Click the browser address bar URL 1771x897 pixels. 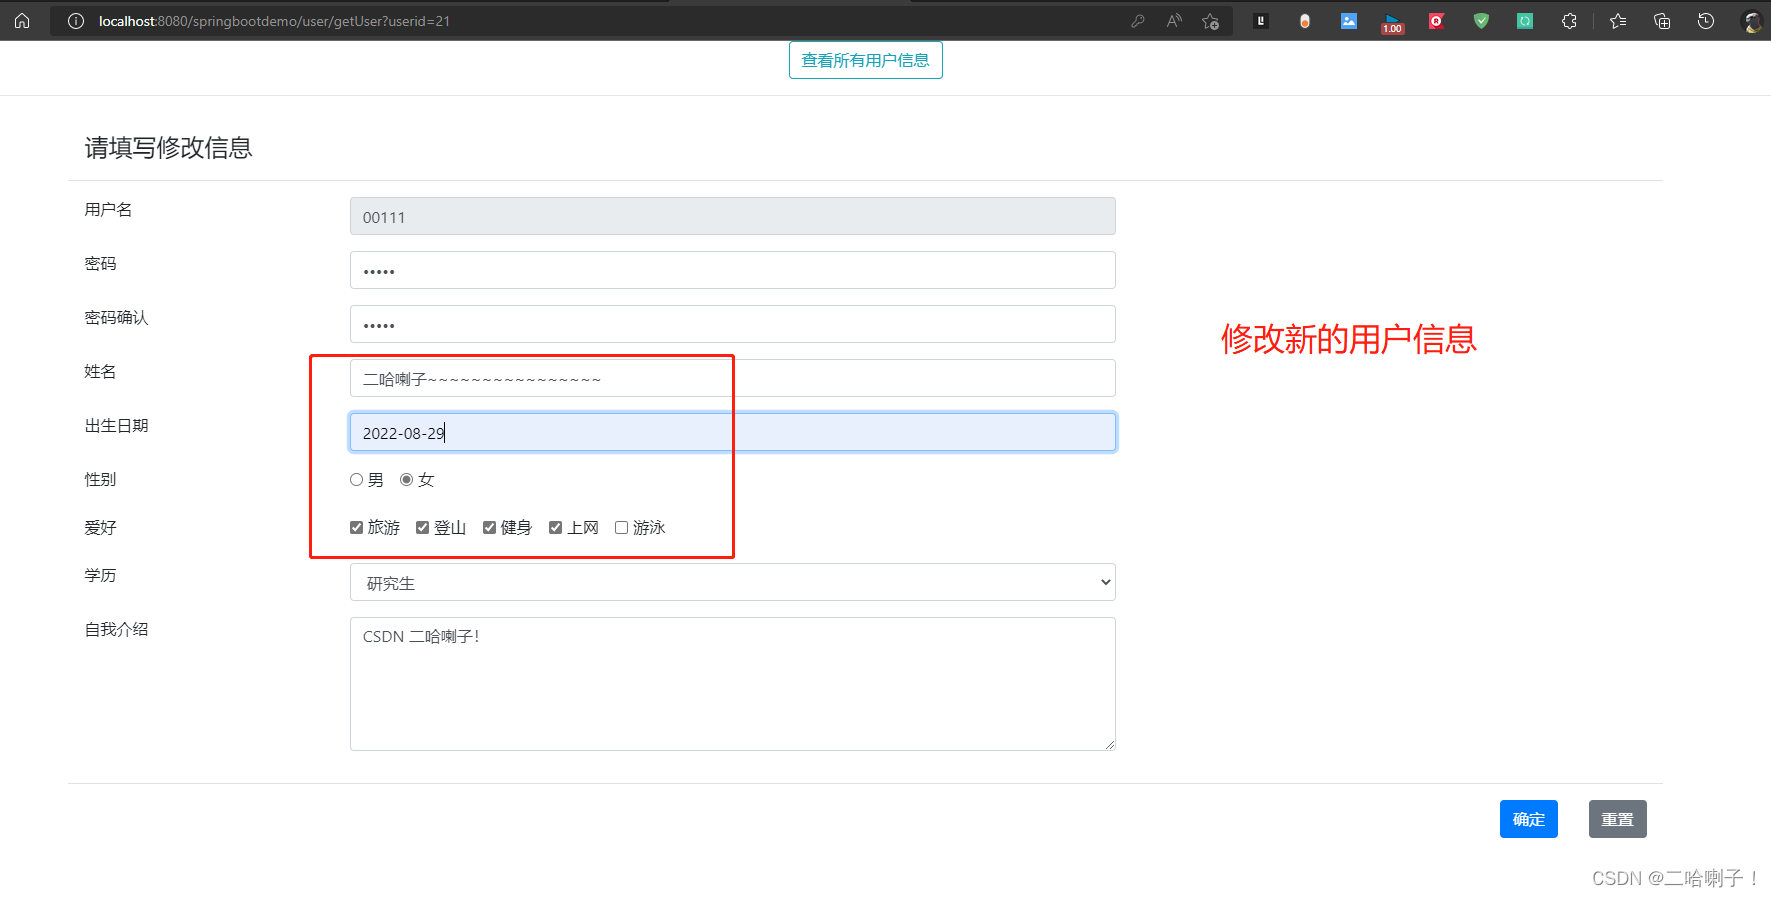click(274, 21)
